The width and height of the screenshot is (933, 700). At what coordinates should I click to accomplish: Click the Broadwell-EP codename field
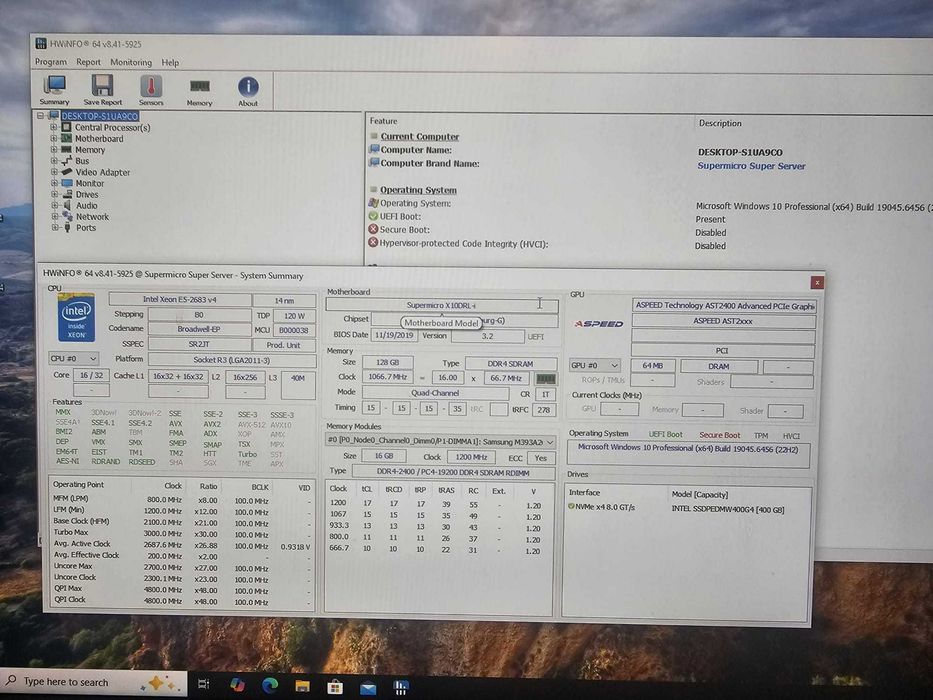199,329
